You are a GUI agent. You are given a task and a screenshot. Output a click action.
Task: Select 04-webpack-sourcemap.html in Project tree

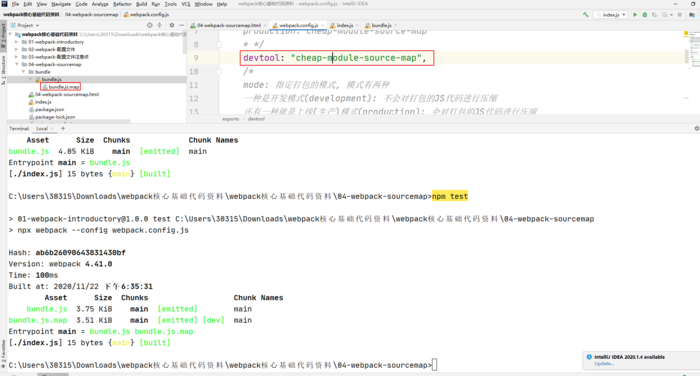click(x=63, y=95)
